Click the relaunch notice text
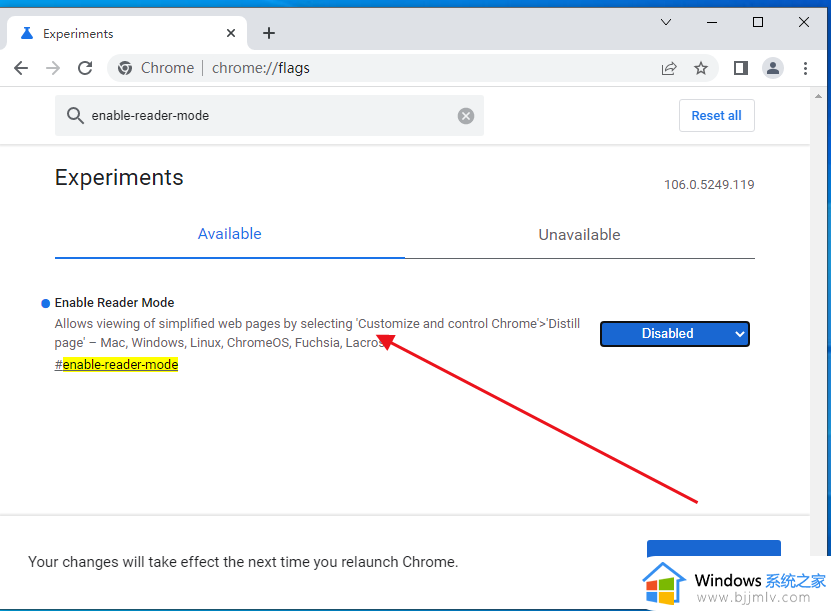The width and height of the screenshot is (831, 611). (243, 562)
